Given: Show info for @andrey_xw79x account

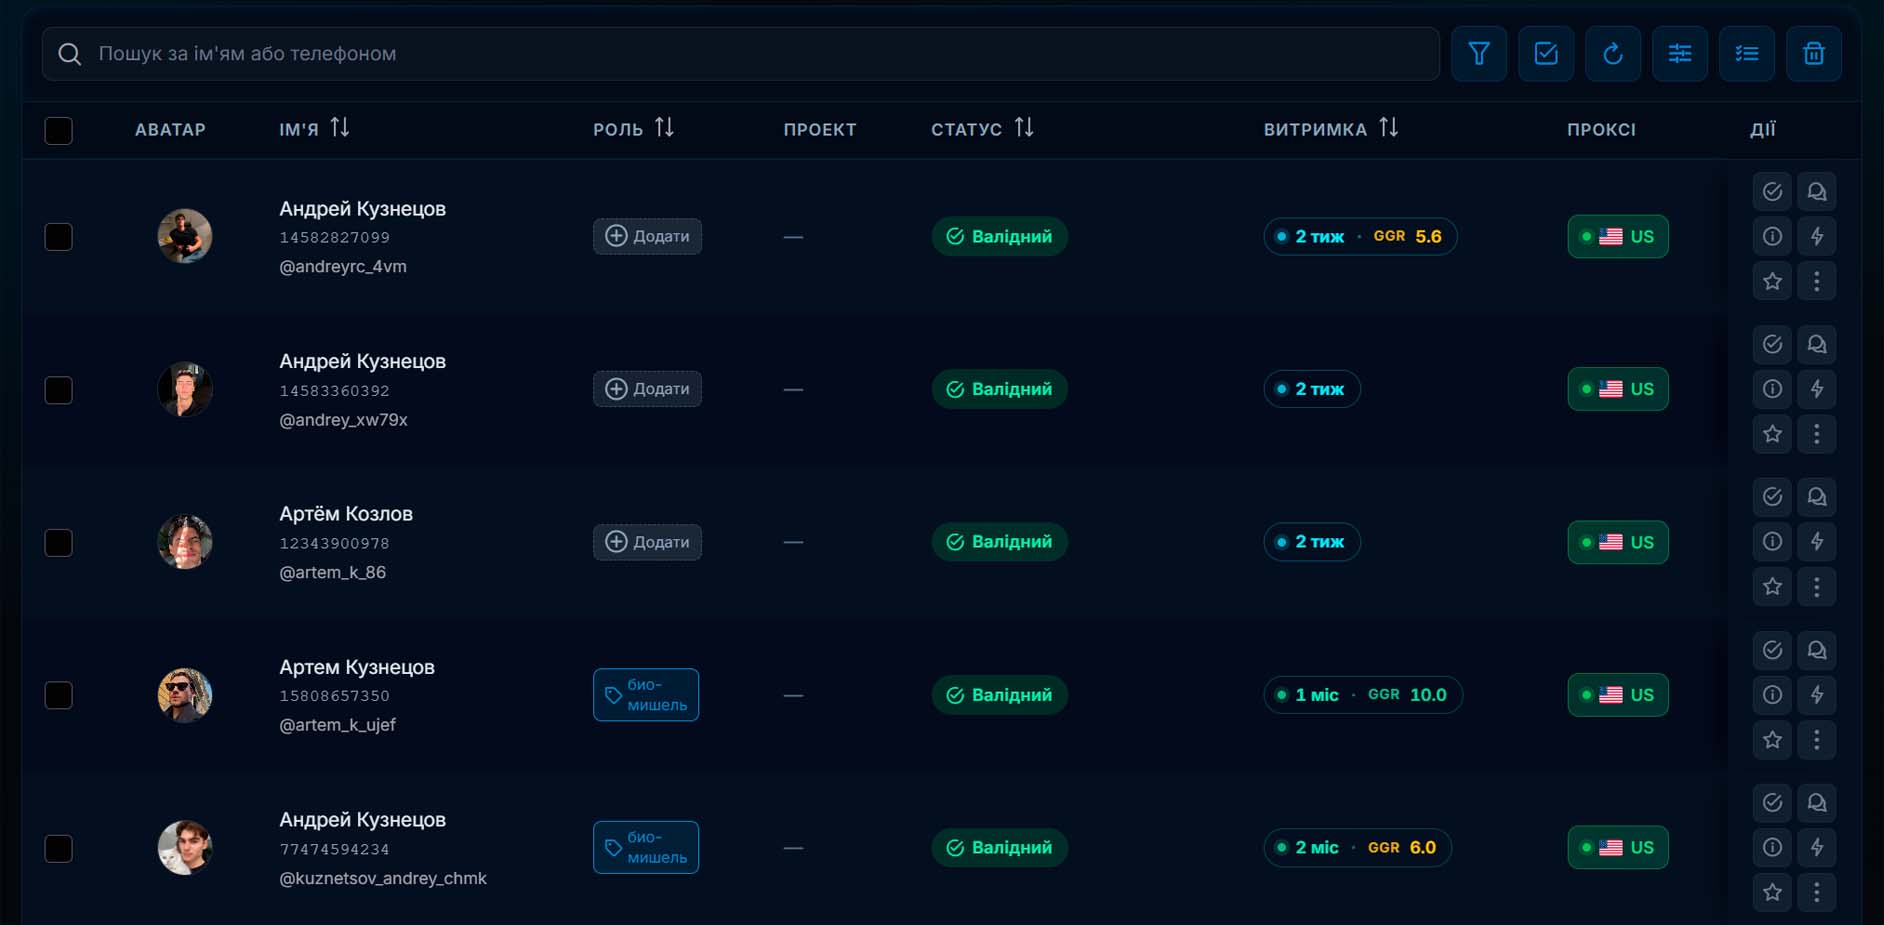Looking at the screenshot, I should tap(1772, 389).
